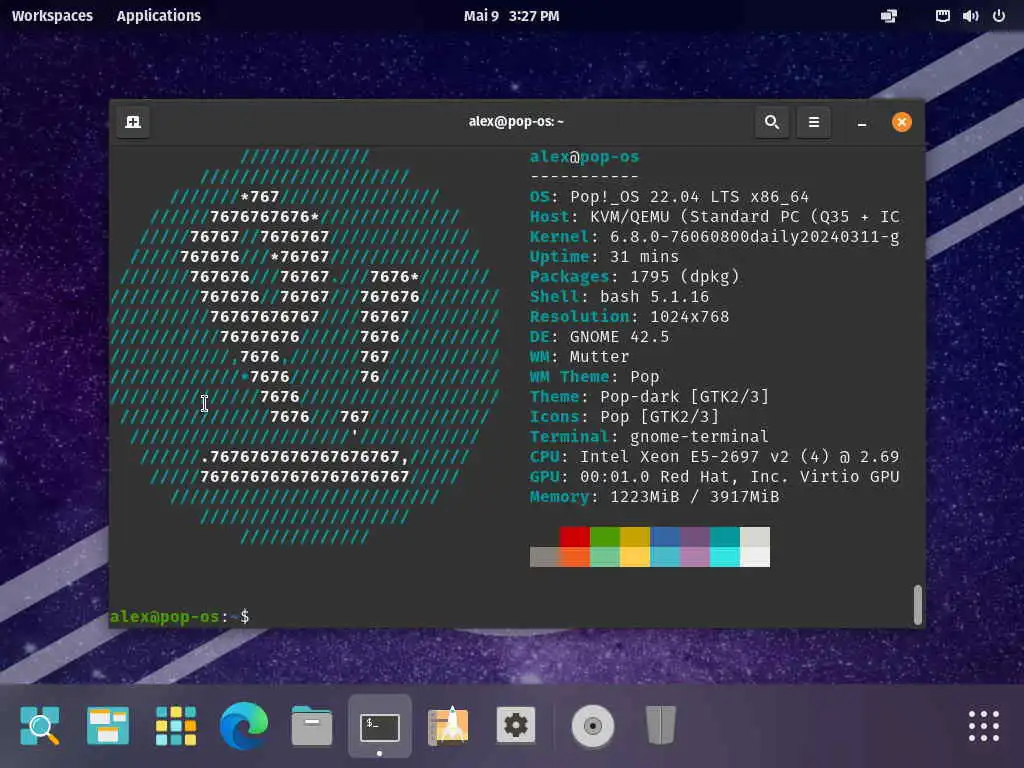Open terminal search with magnifier icon

(x=771, y=122)
